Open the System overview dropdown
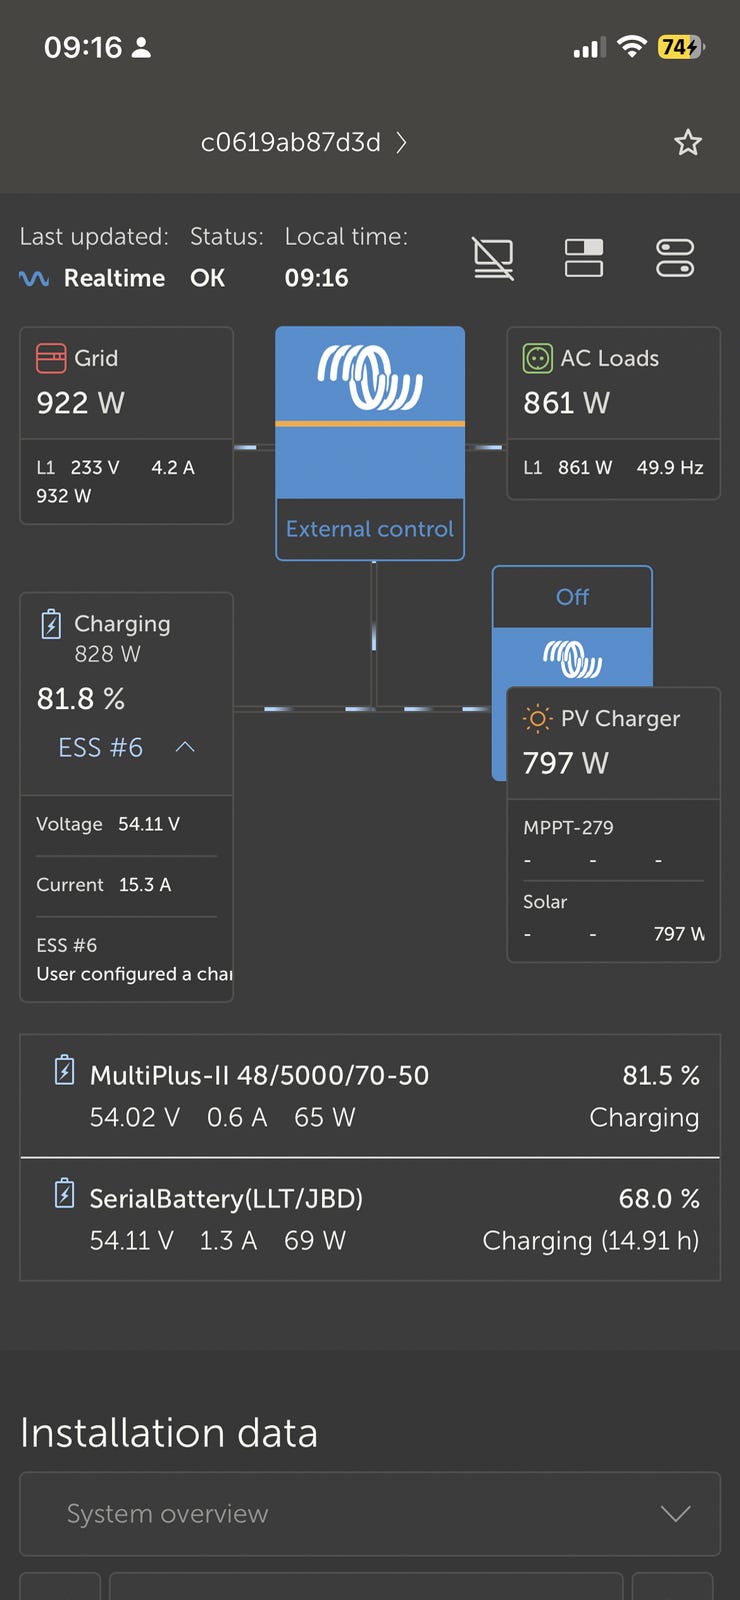 370,1514
